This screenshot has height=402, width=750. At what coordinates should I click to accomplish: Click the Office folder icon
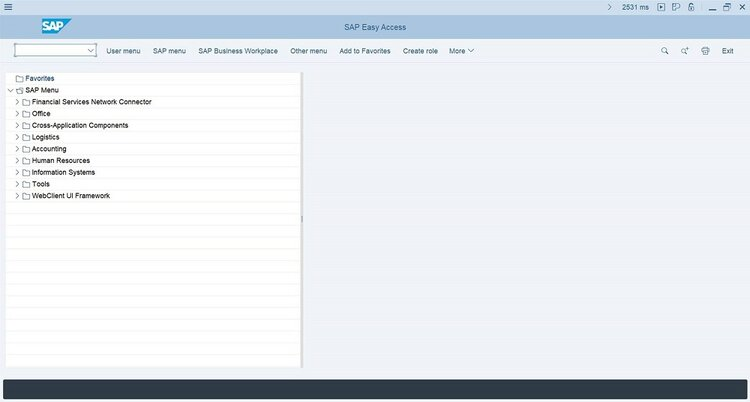coord(26,114)
